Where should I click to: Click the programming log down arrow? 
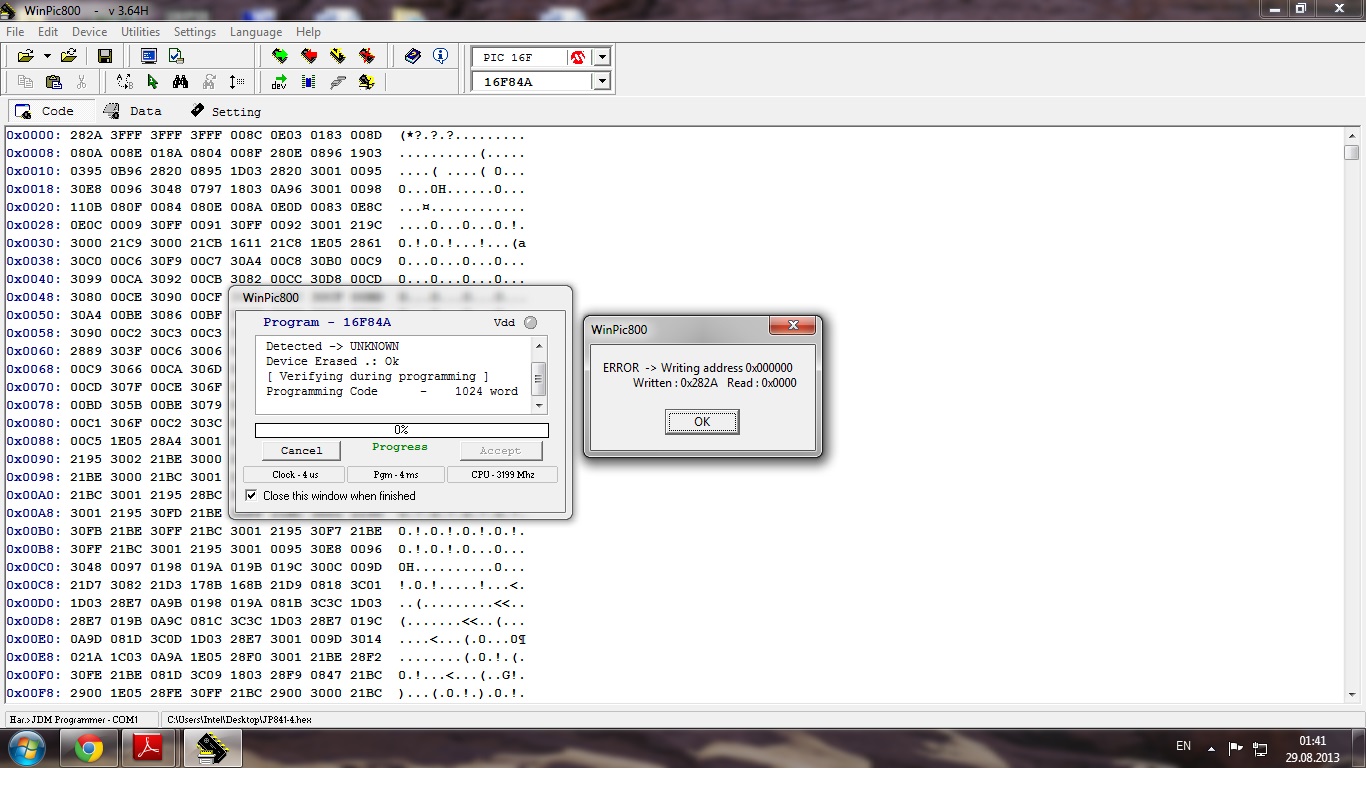point(539,406)
